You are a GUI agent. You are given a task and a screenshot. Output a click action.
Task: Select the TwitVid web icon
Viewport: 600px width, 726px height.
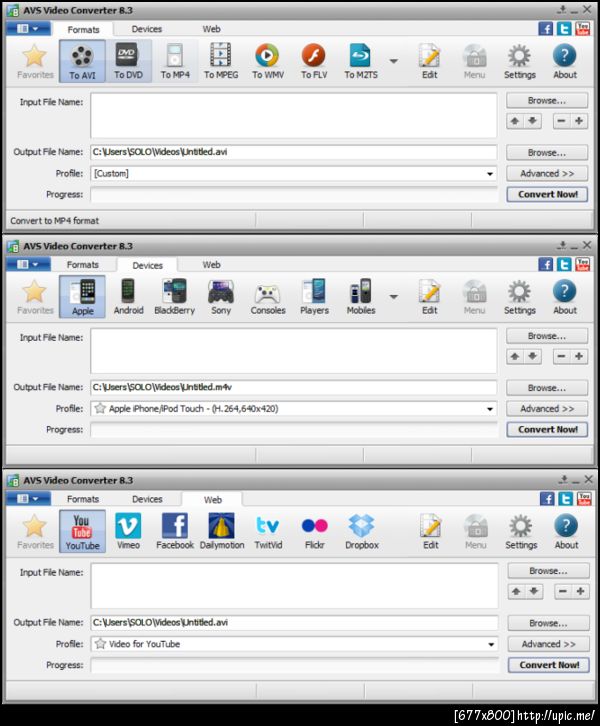268,532
